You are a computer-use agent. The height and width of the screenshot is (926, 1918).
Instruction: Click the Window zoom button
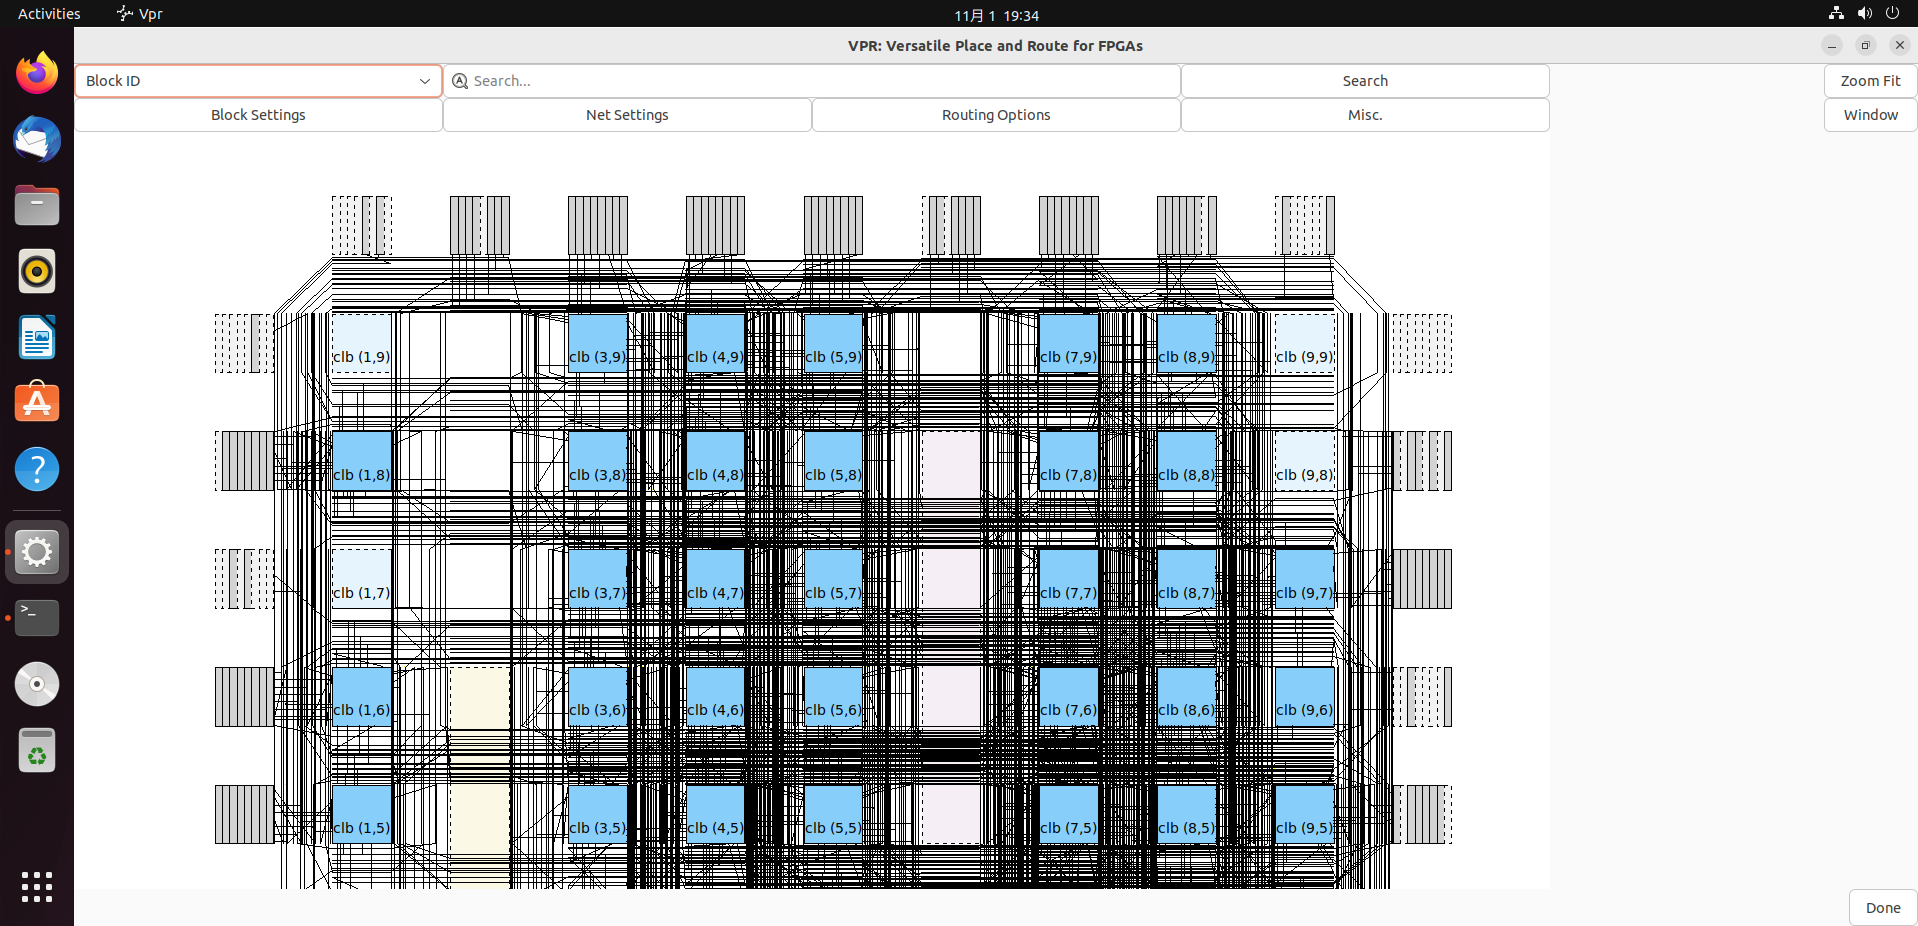click(x=1870, y=115)
